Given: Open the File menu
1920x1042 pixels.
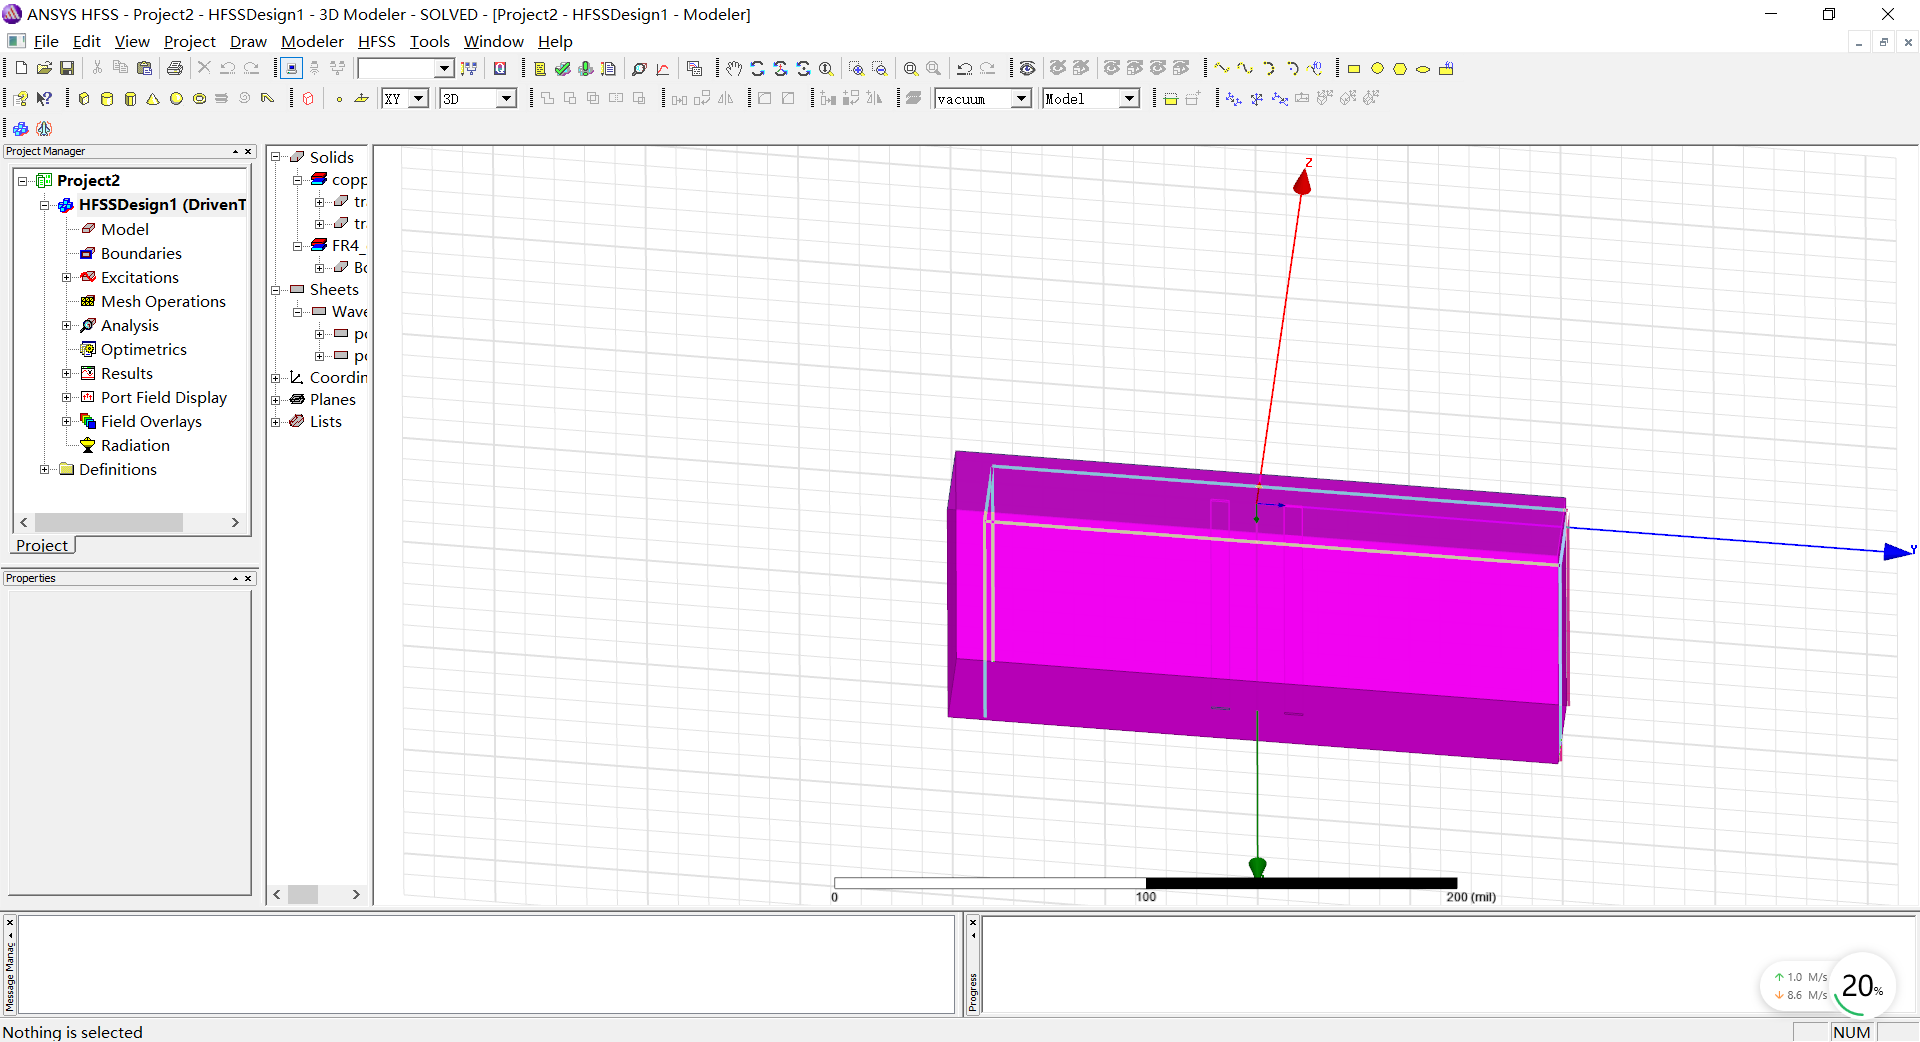Looking at the screenshot, I should [x=46, y=41].
